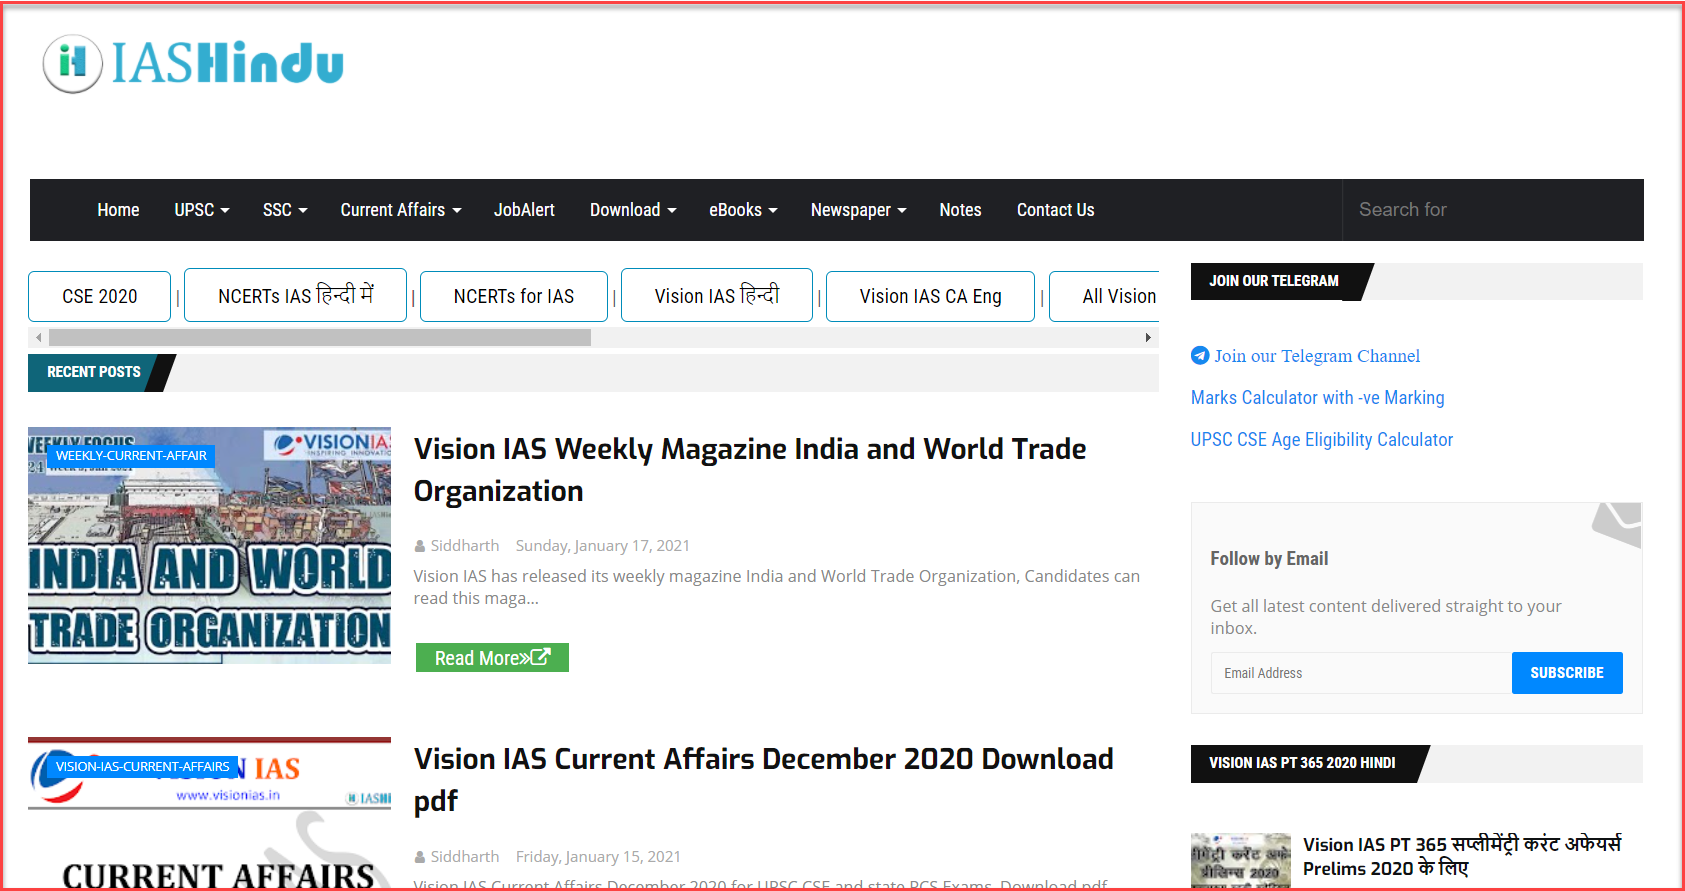Image resolution: width=1685 pixels, height=891 pixels.
Task: Click left arrow of horizontal scrollbar
Action: 38,338
